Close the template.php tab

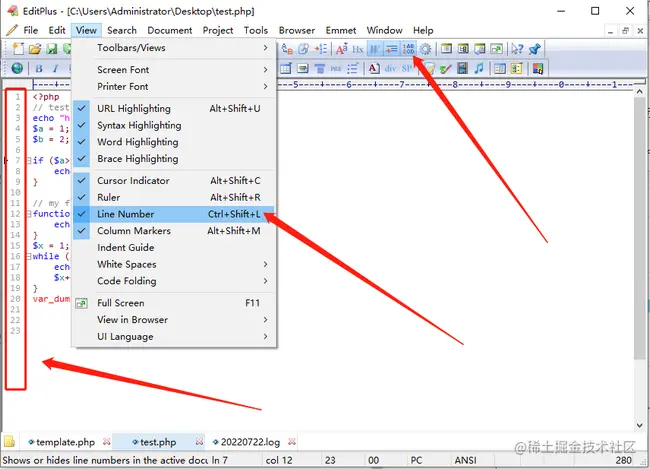coord(107,442)
